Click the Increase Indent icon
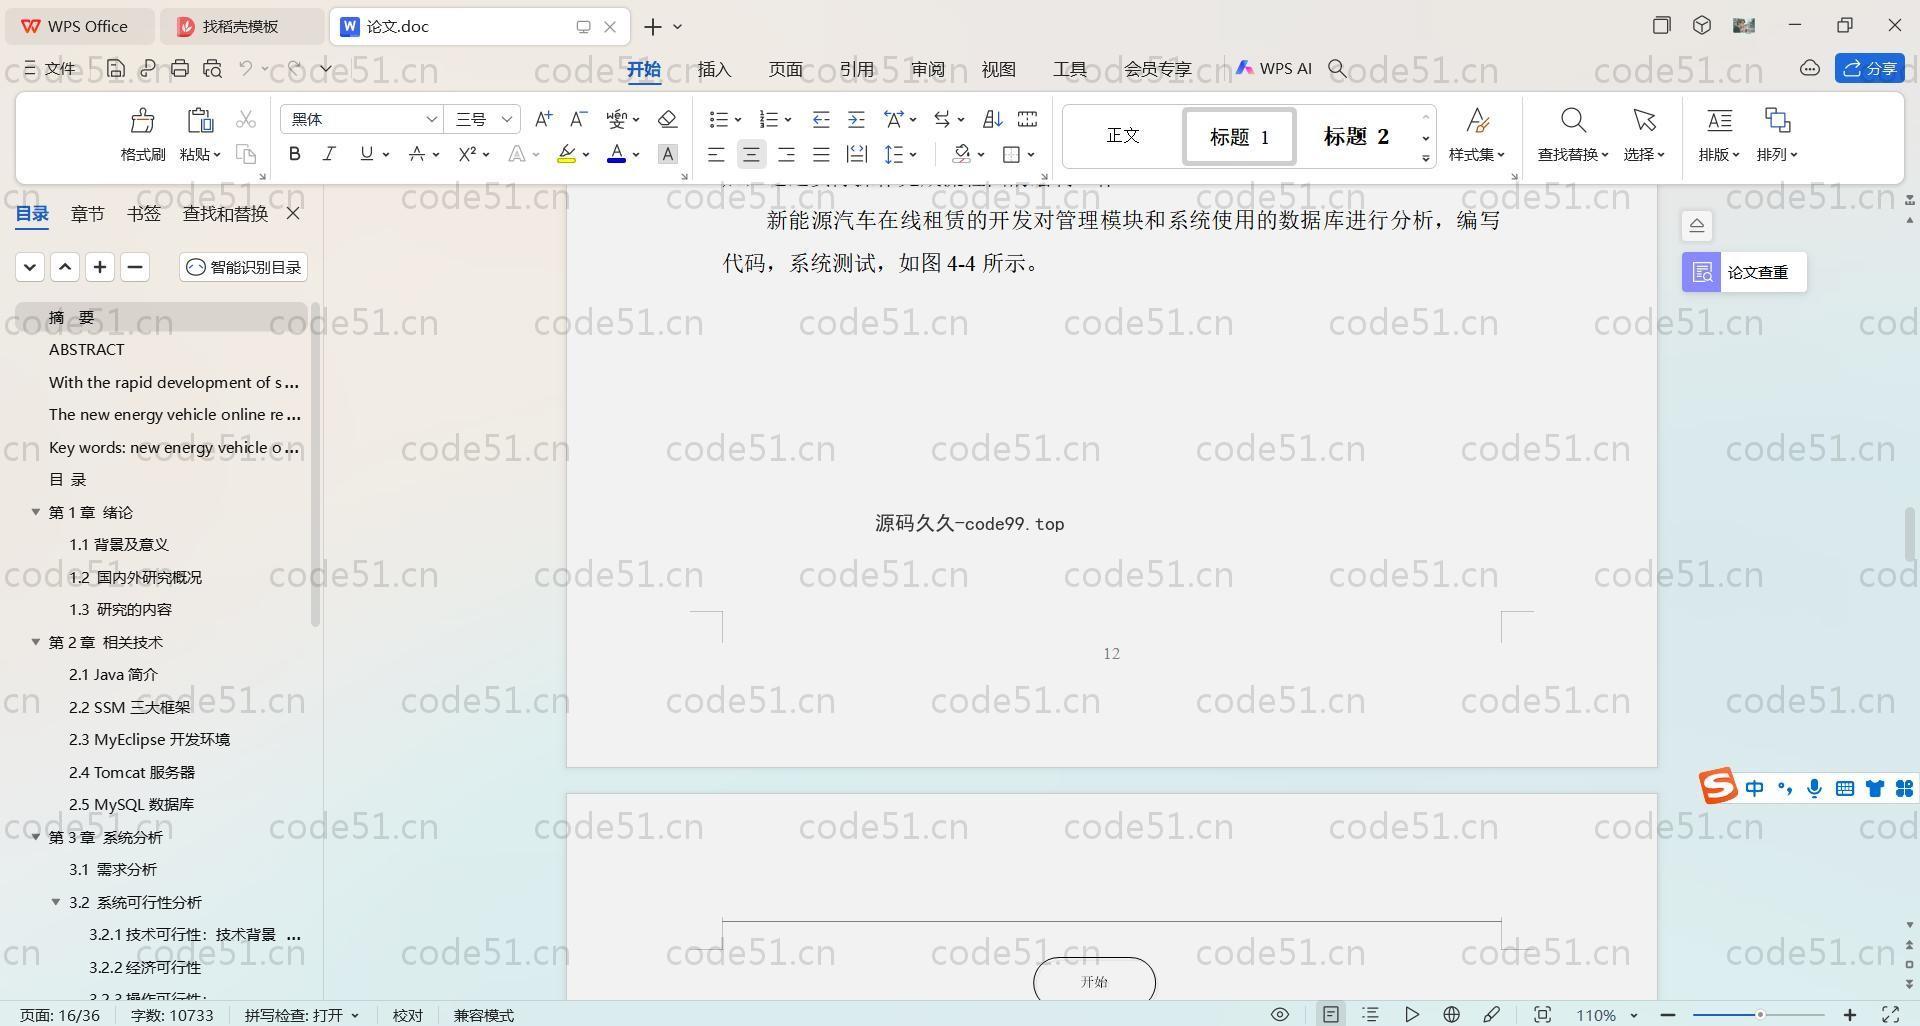Viewport: 1920px width, 1026px height. point(856,119)
